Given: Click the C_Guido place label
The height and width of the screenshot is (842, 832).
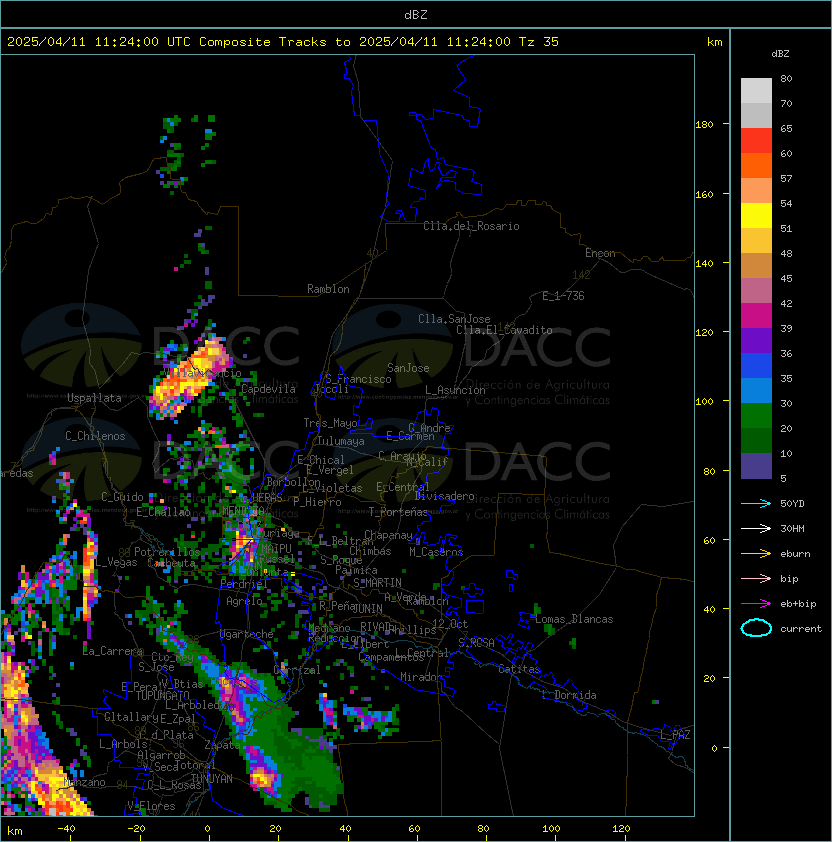Looking at the screenshot, I should tap(122, 497).
